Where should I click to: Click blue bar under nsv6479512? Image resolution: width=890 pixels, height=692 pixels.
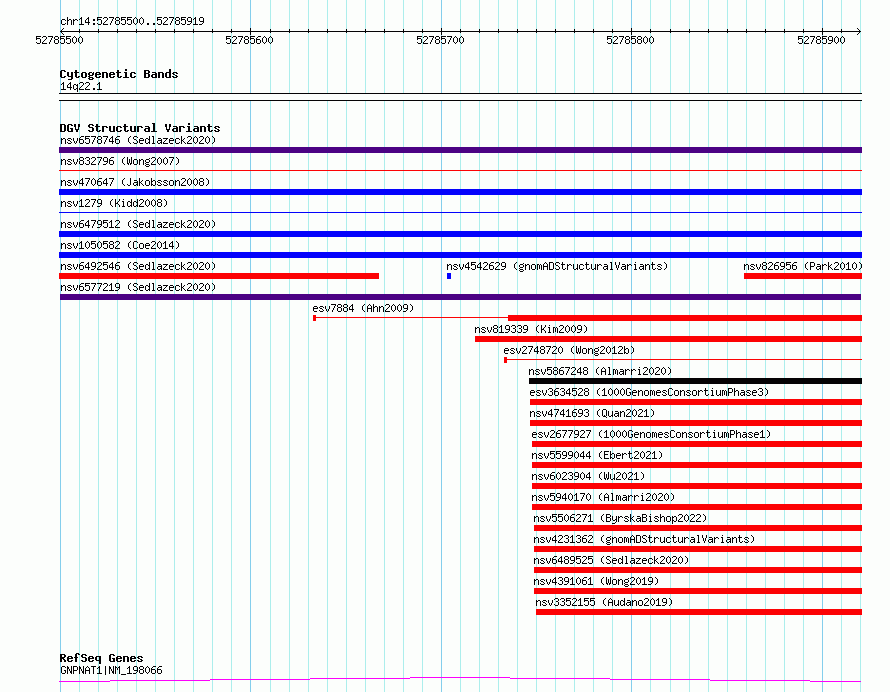coord(460,234)
